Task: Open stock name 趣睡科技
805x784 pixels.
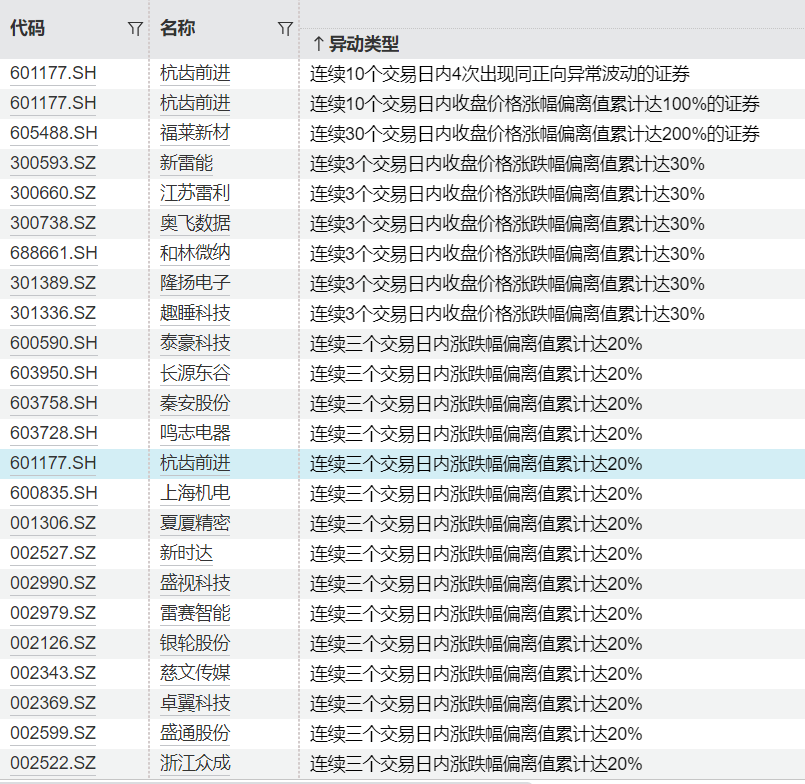Action: pyautogui.click(x=195, y=313)
